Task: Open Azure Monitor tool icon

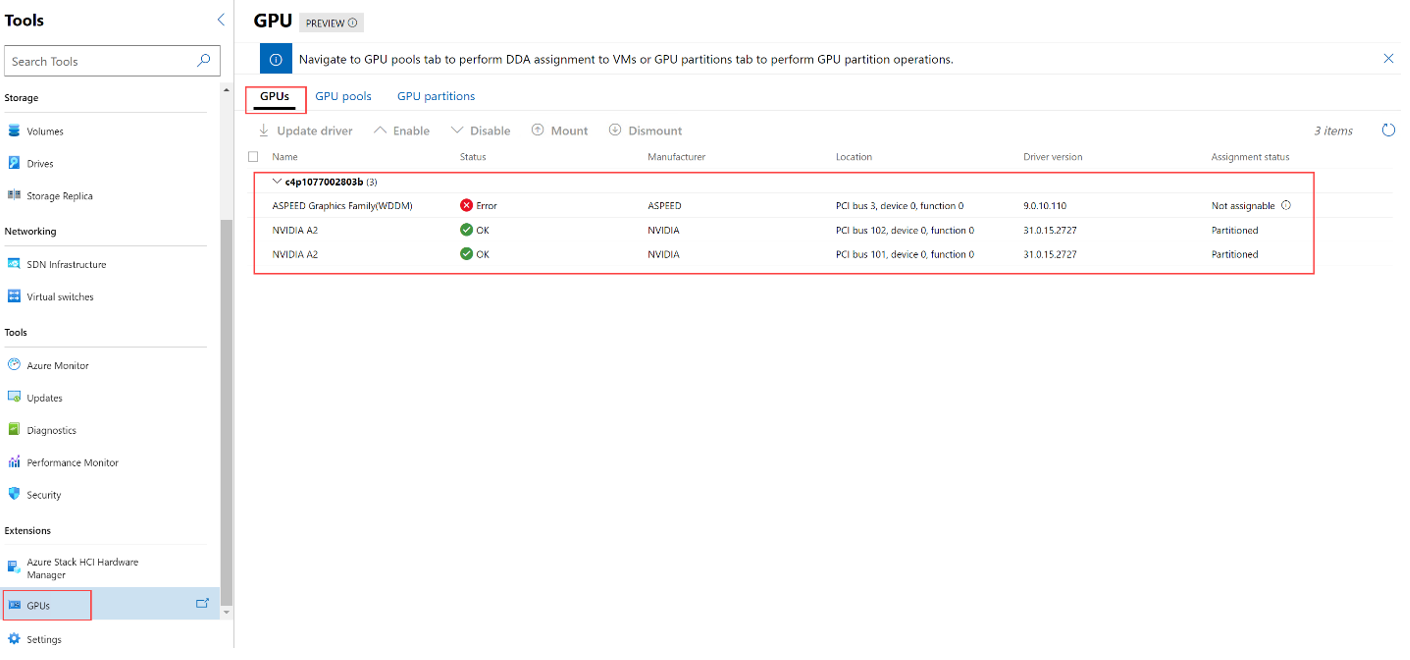Action: (x=14, y=365)
